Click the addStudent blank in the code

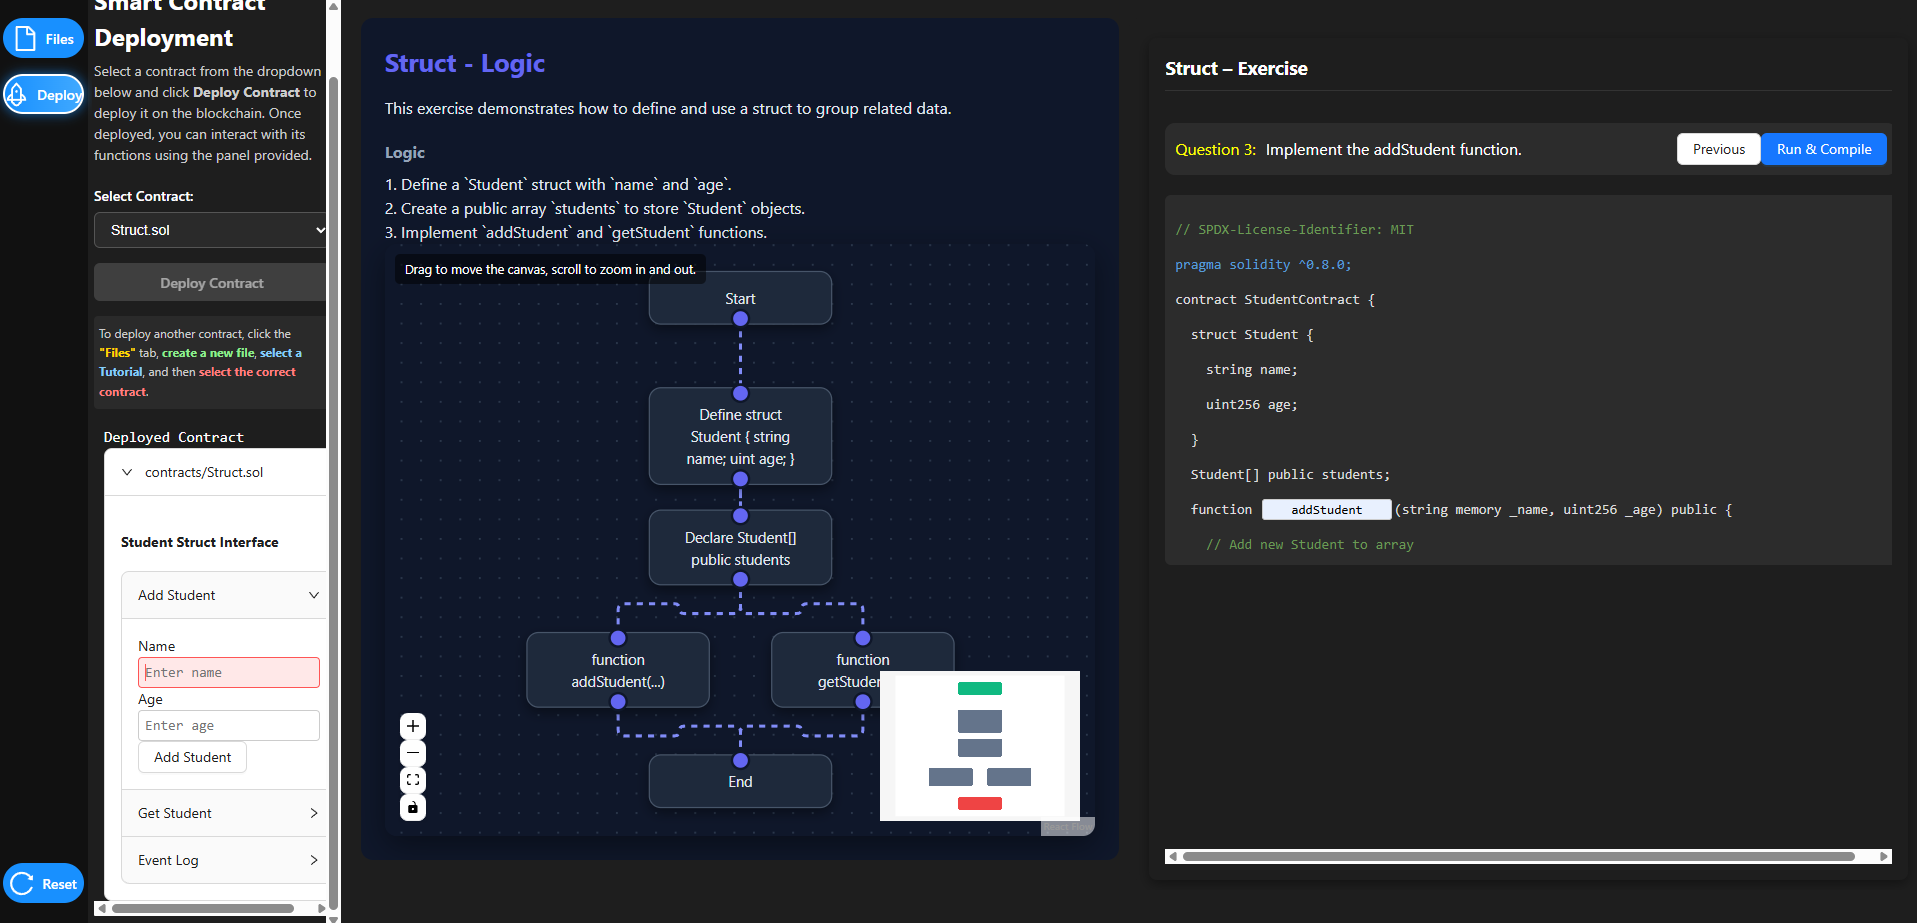pyautogui.click(x=1325, y=510)
